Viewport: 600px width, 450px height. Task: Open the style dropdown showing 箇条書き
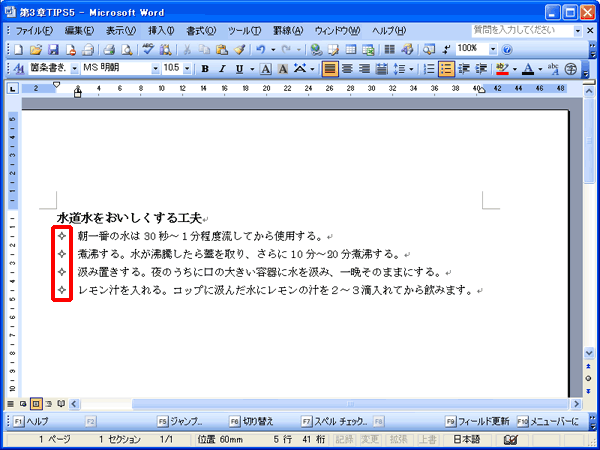click(x=74, y=69)
